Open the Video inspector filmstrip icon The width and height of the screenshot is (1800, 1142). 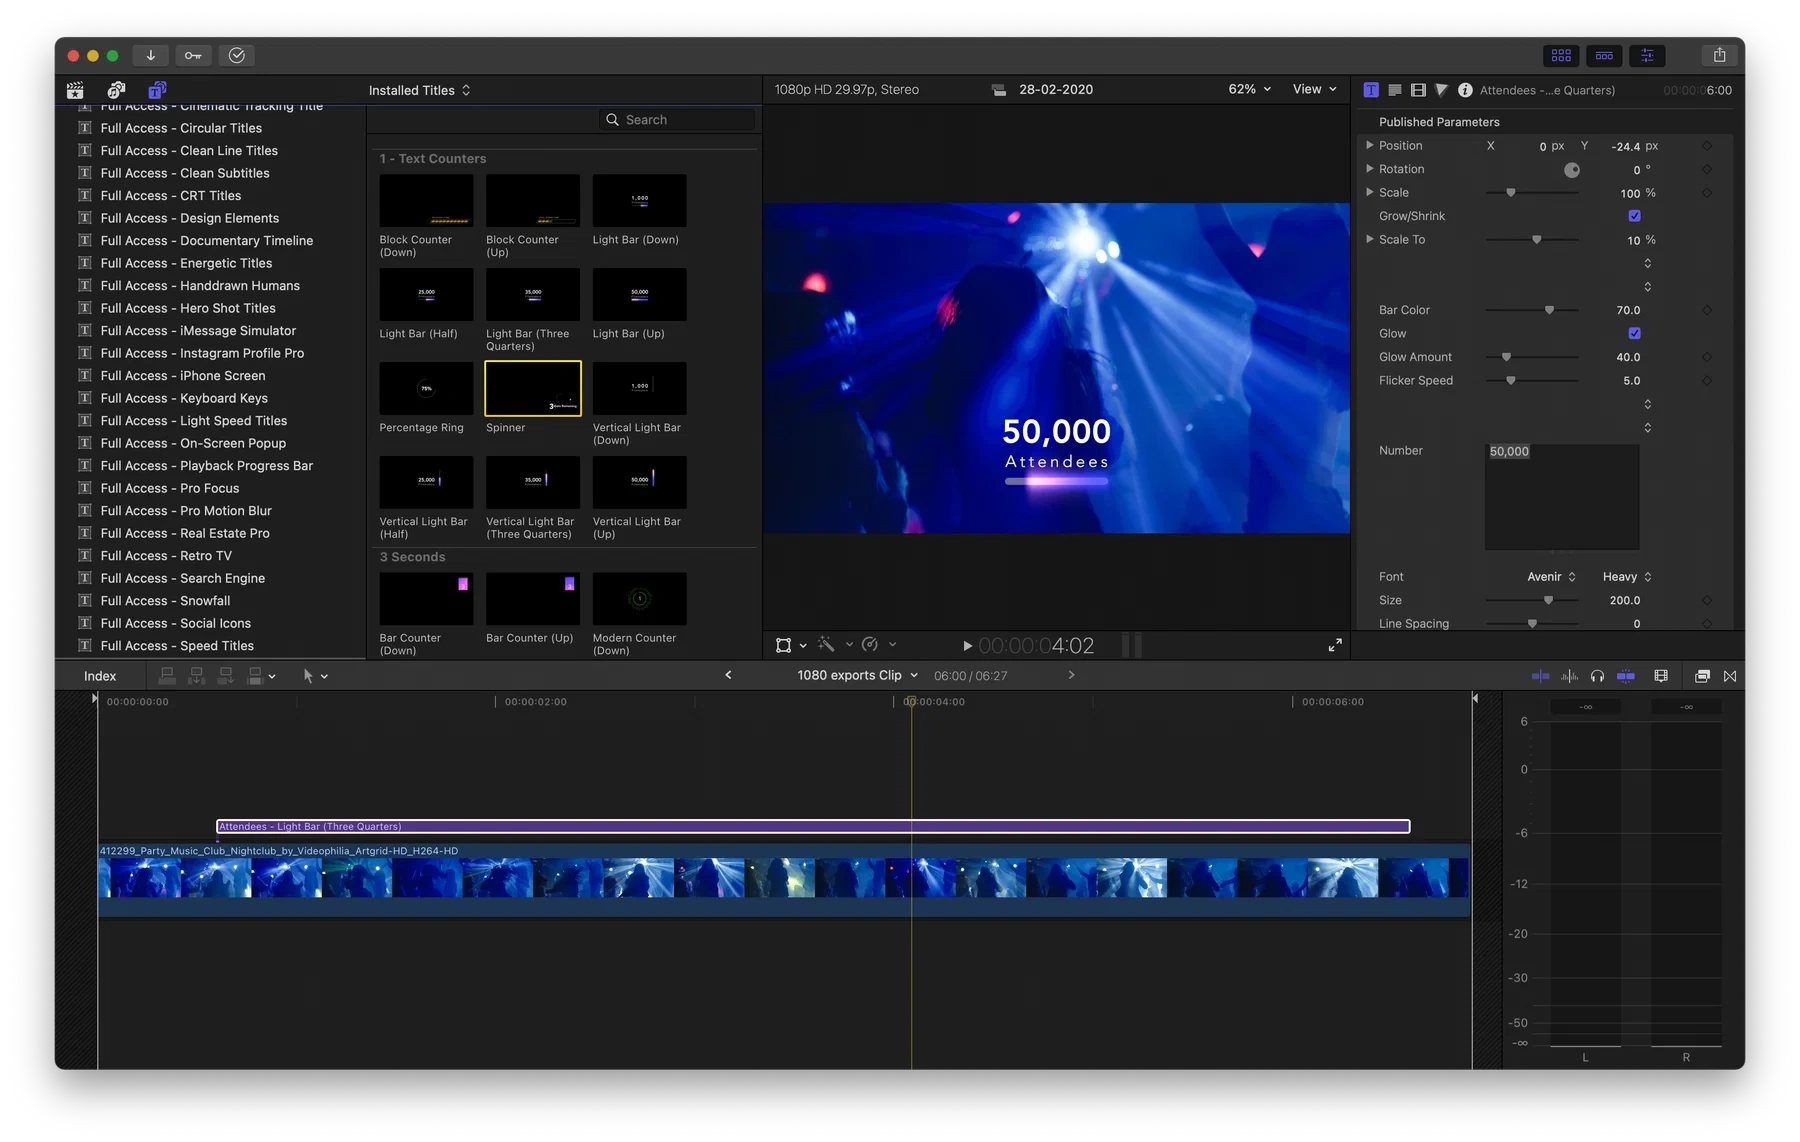pos(1418,90)
